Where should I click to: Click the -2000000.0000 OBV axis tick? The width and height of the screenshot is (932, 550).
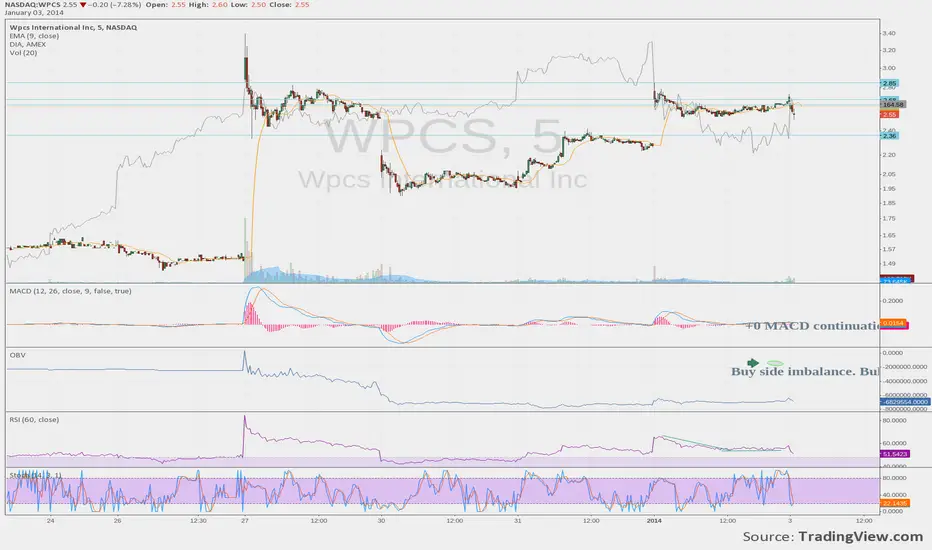905,367
